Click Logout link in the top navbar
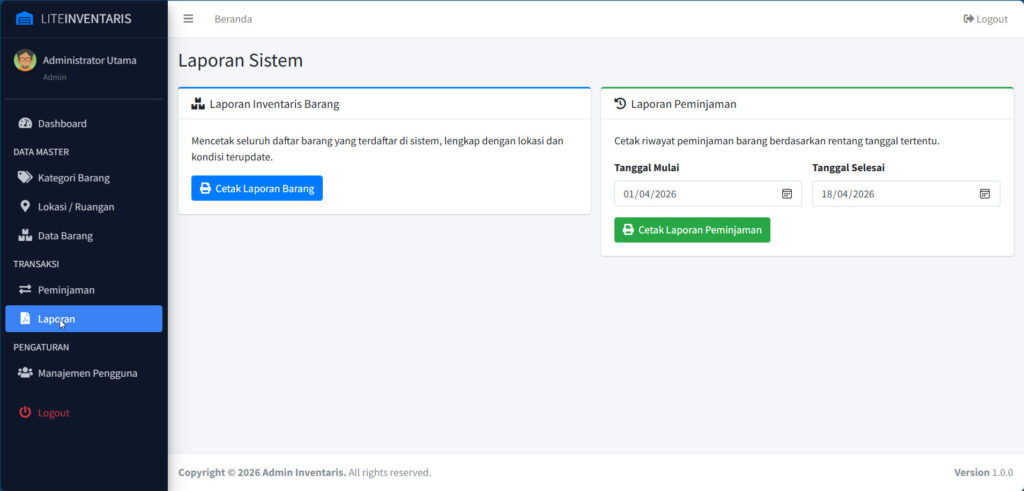The width and height of the screenshot is (1024, 491). point(985,19)
